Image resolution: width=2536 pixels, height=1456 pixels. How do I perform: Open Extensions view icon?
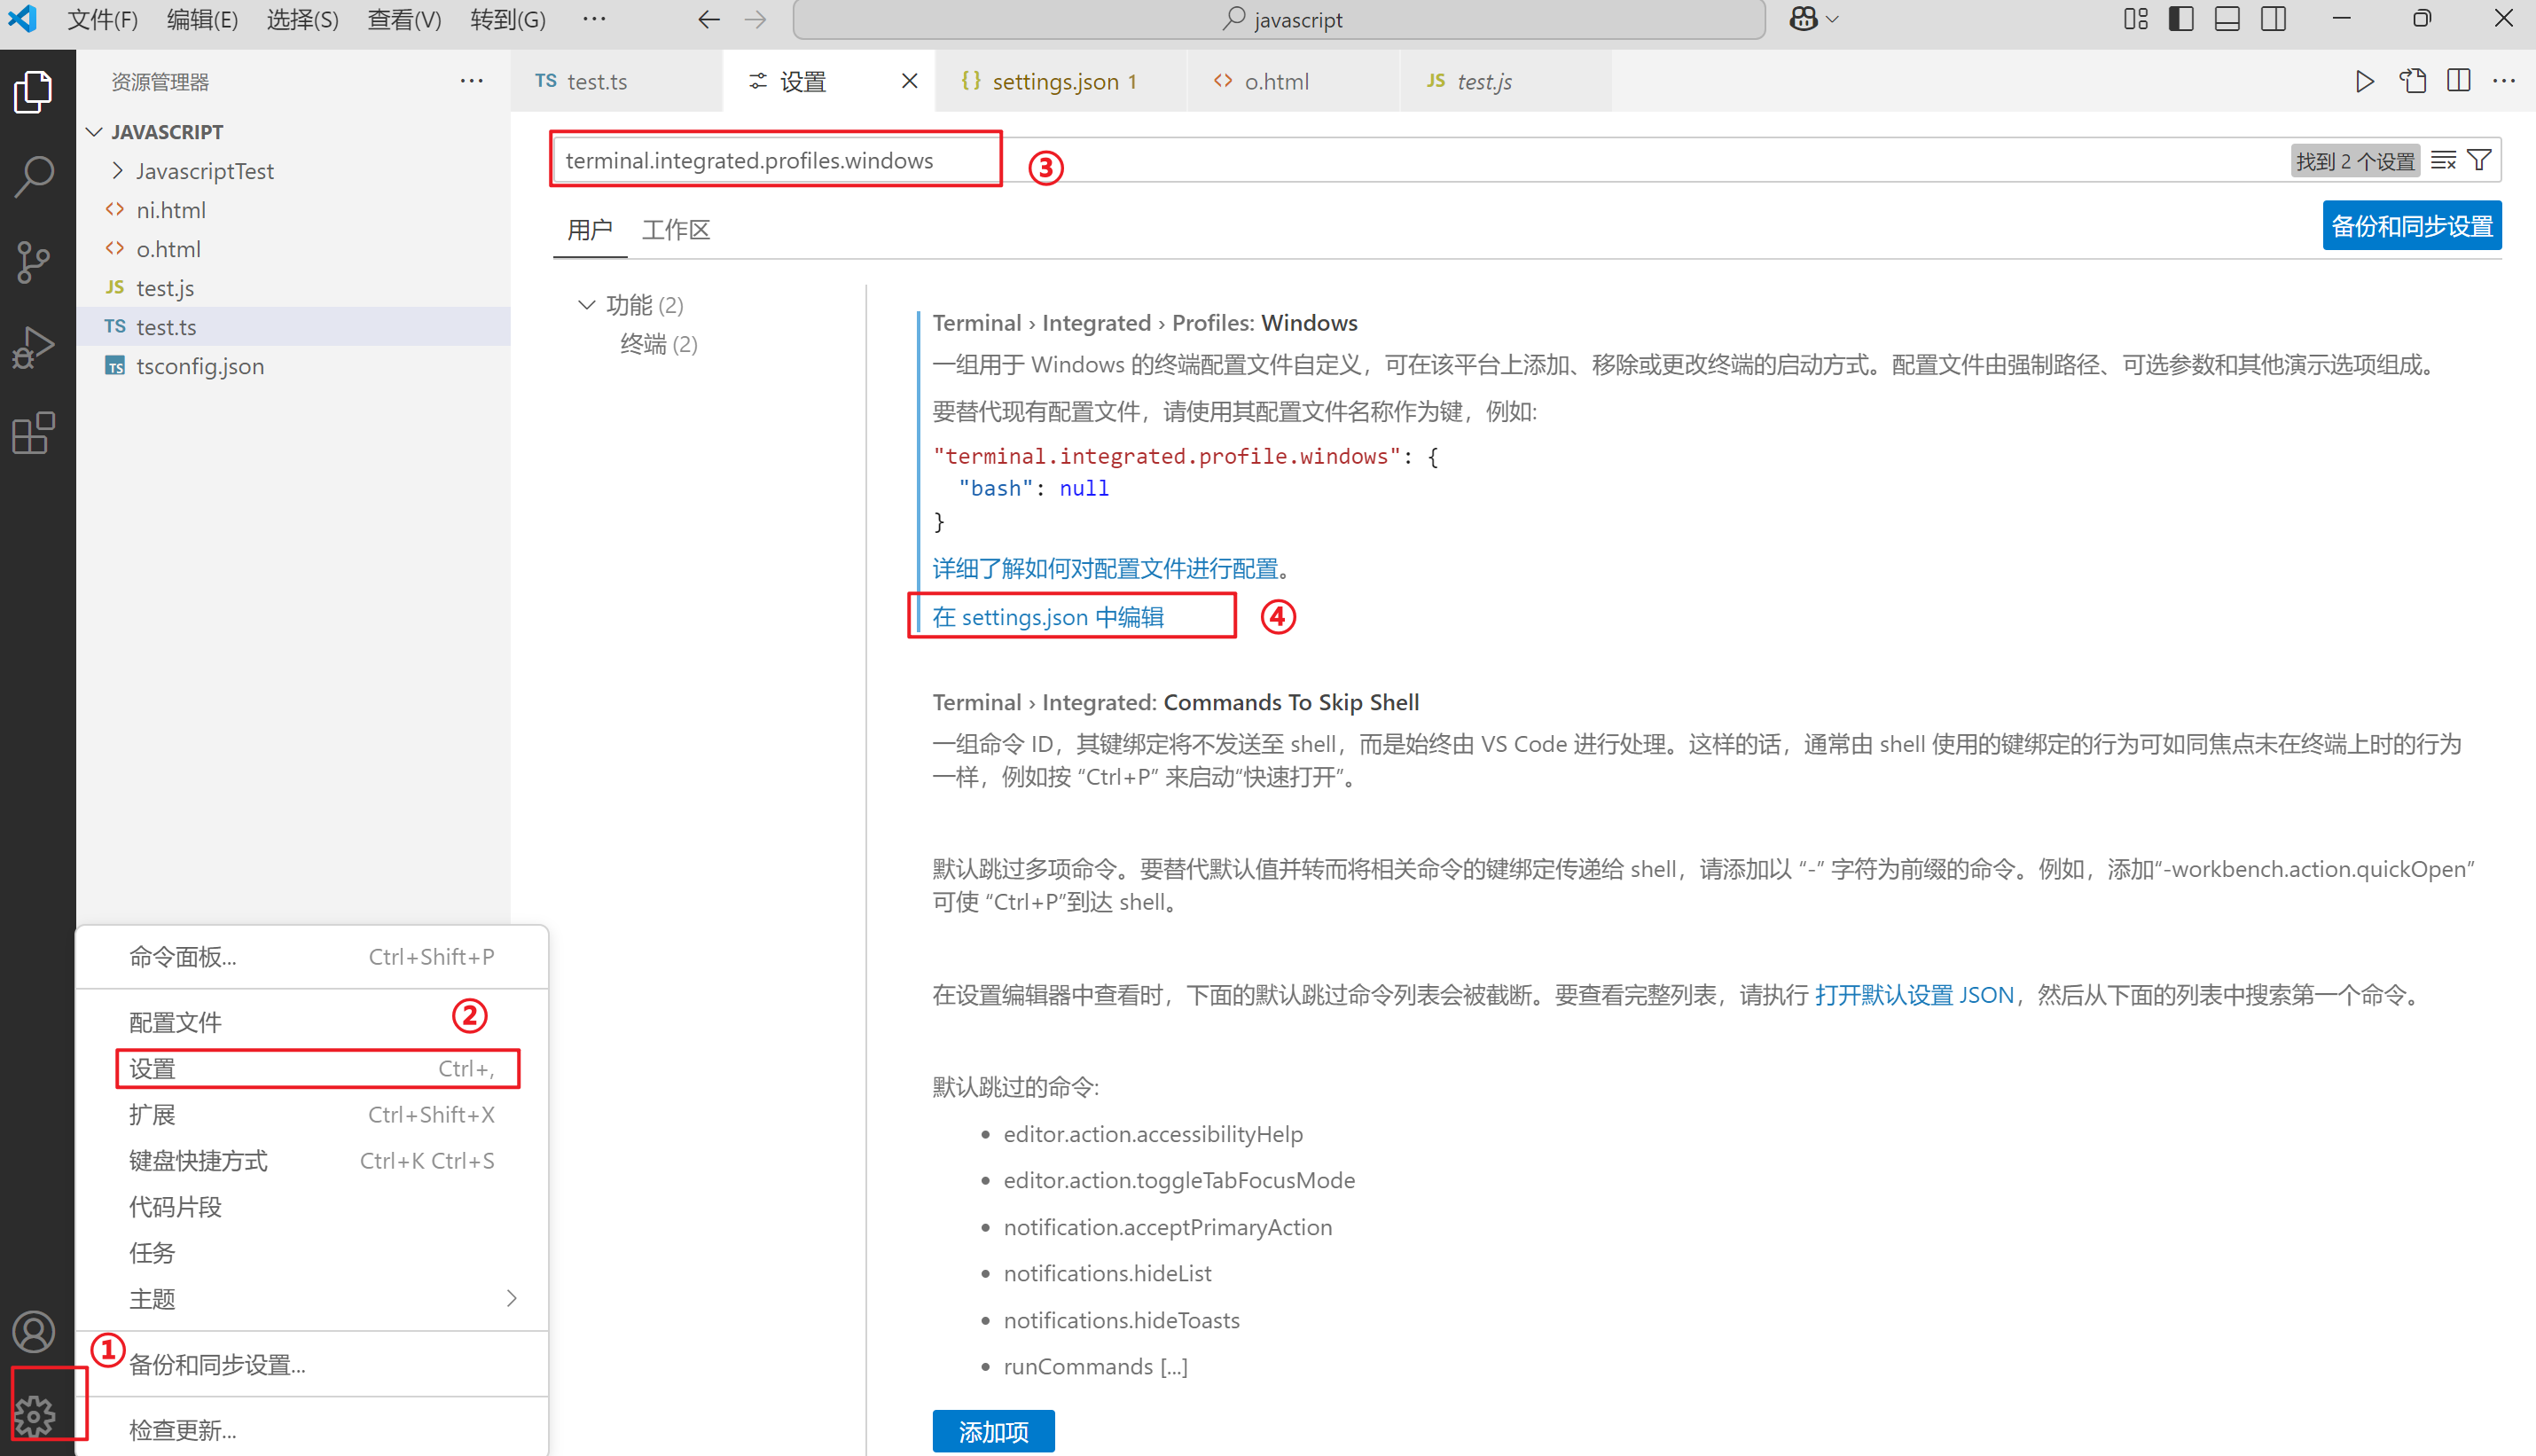click(x=35, y=433)
